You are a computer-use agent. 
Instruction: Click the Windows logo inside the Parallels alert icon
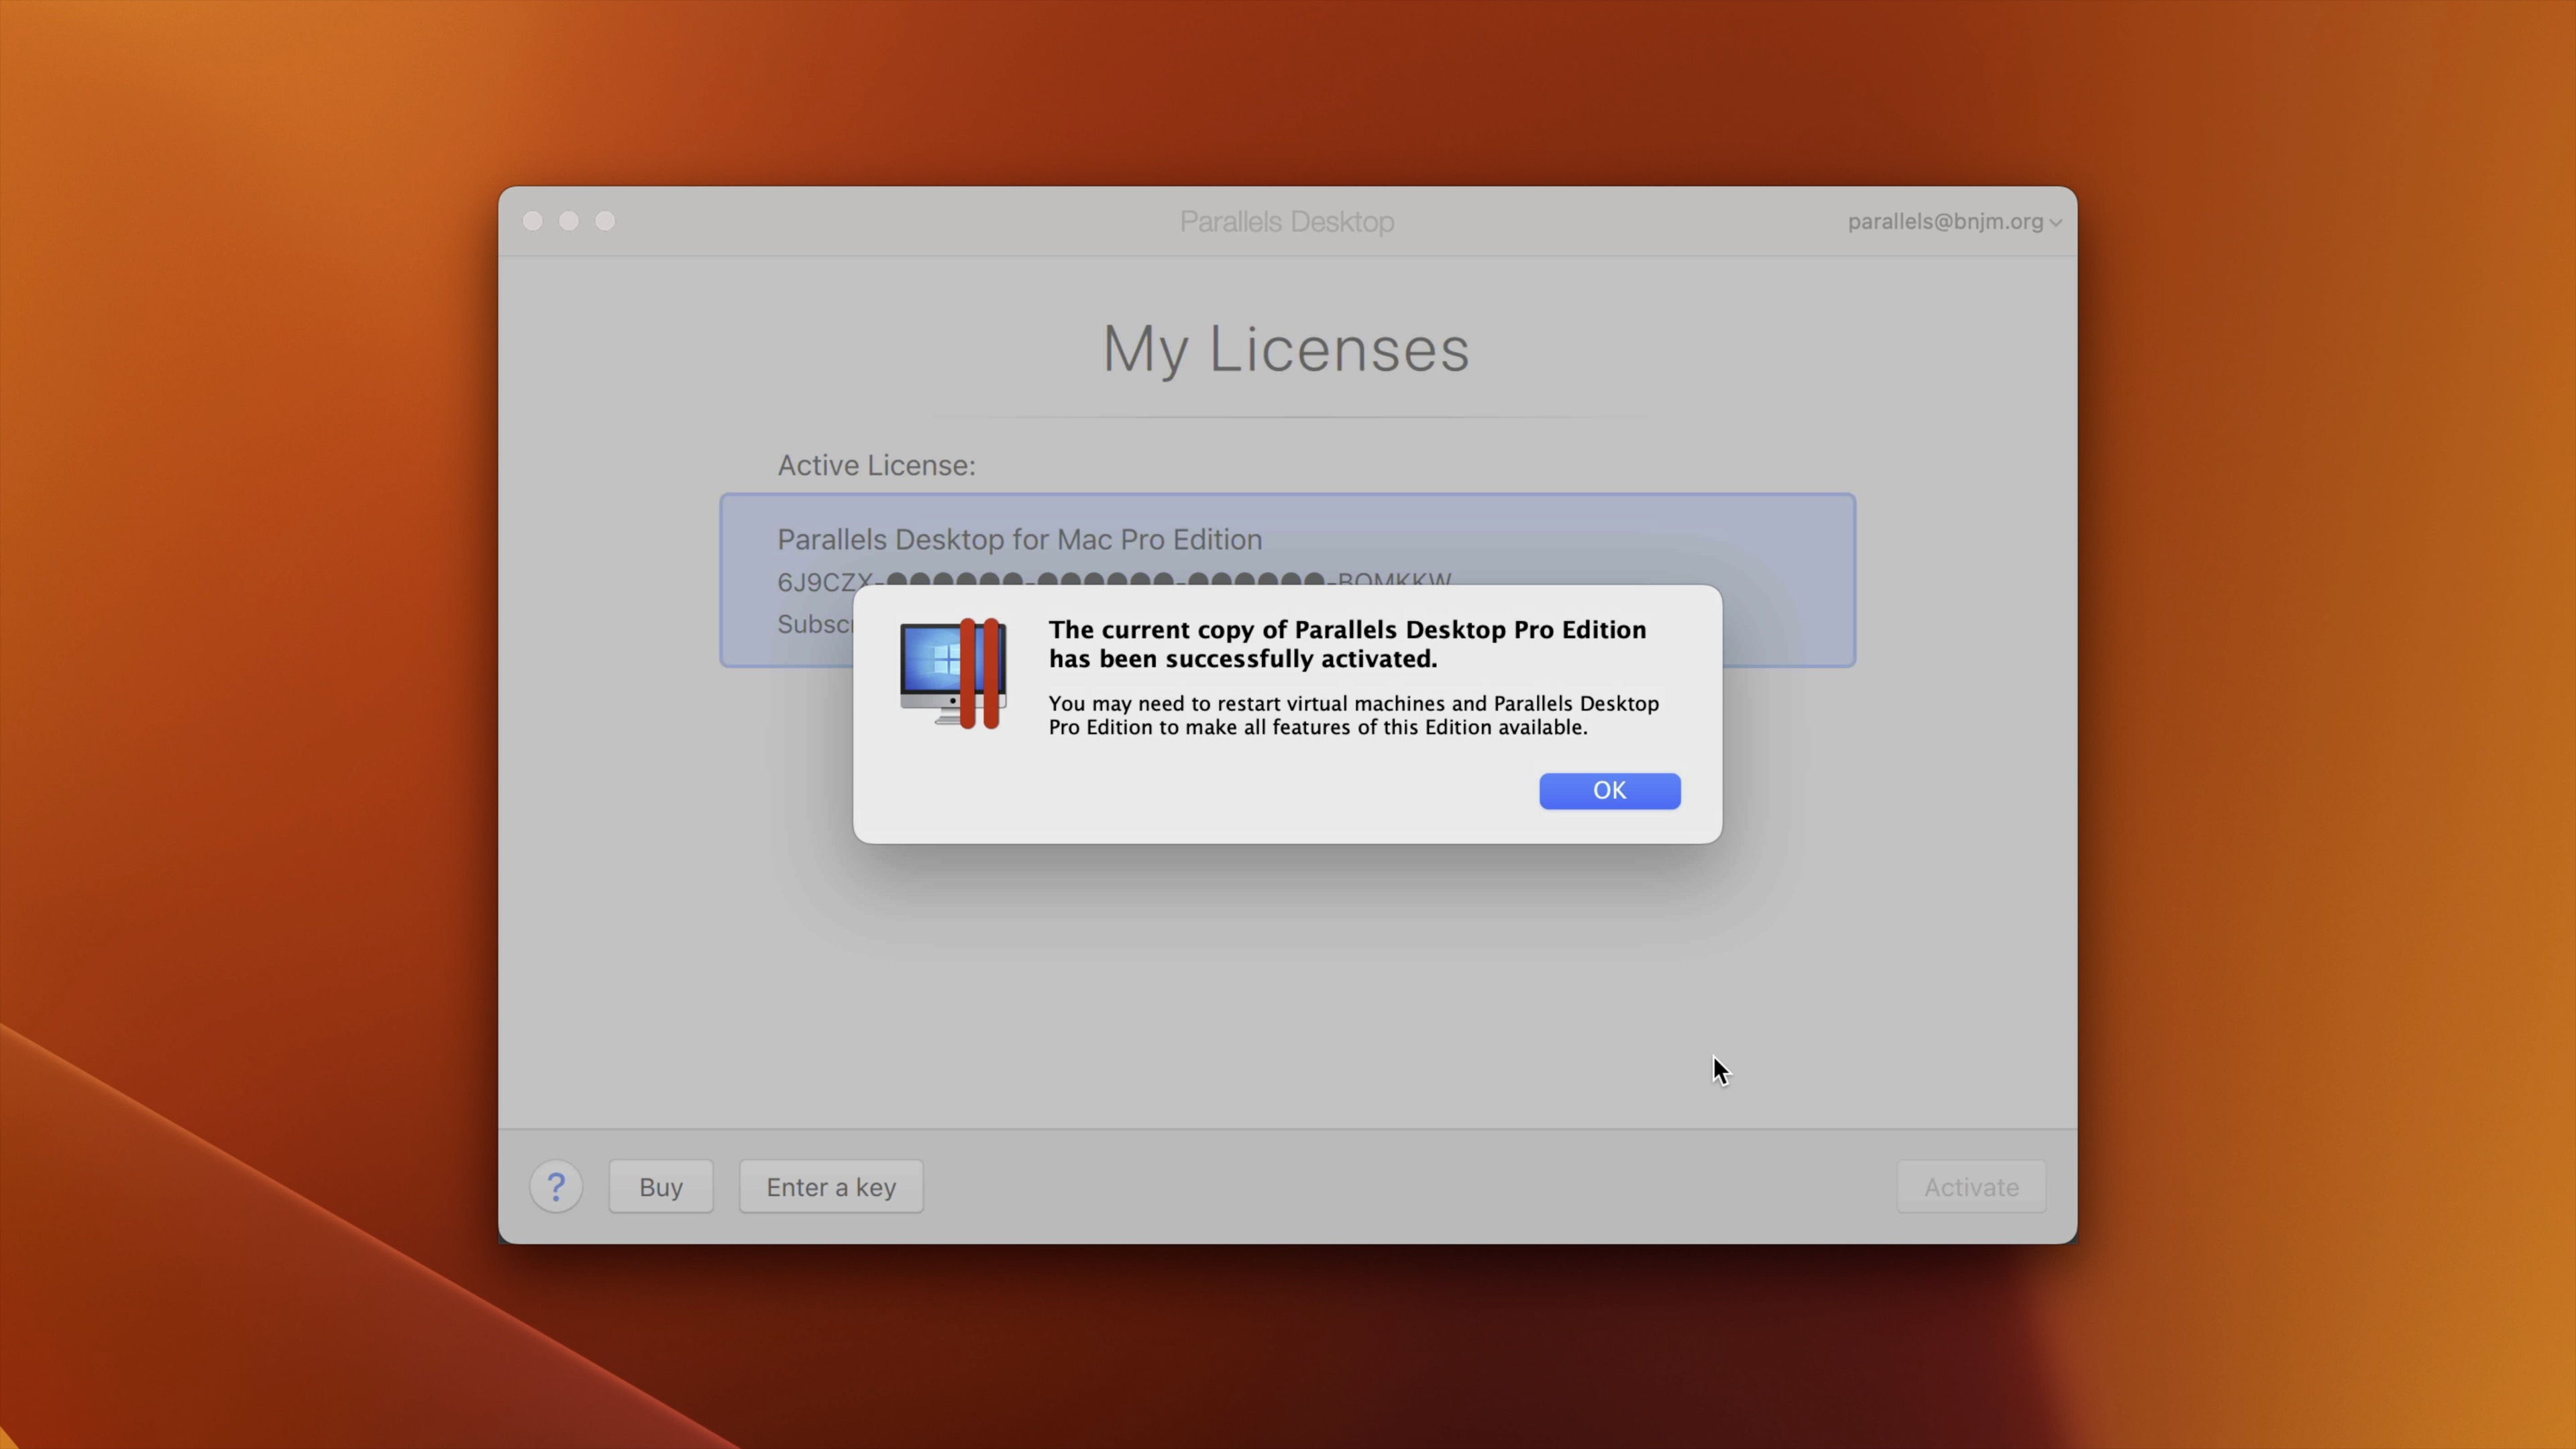click(x=944, y=660)
